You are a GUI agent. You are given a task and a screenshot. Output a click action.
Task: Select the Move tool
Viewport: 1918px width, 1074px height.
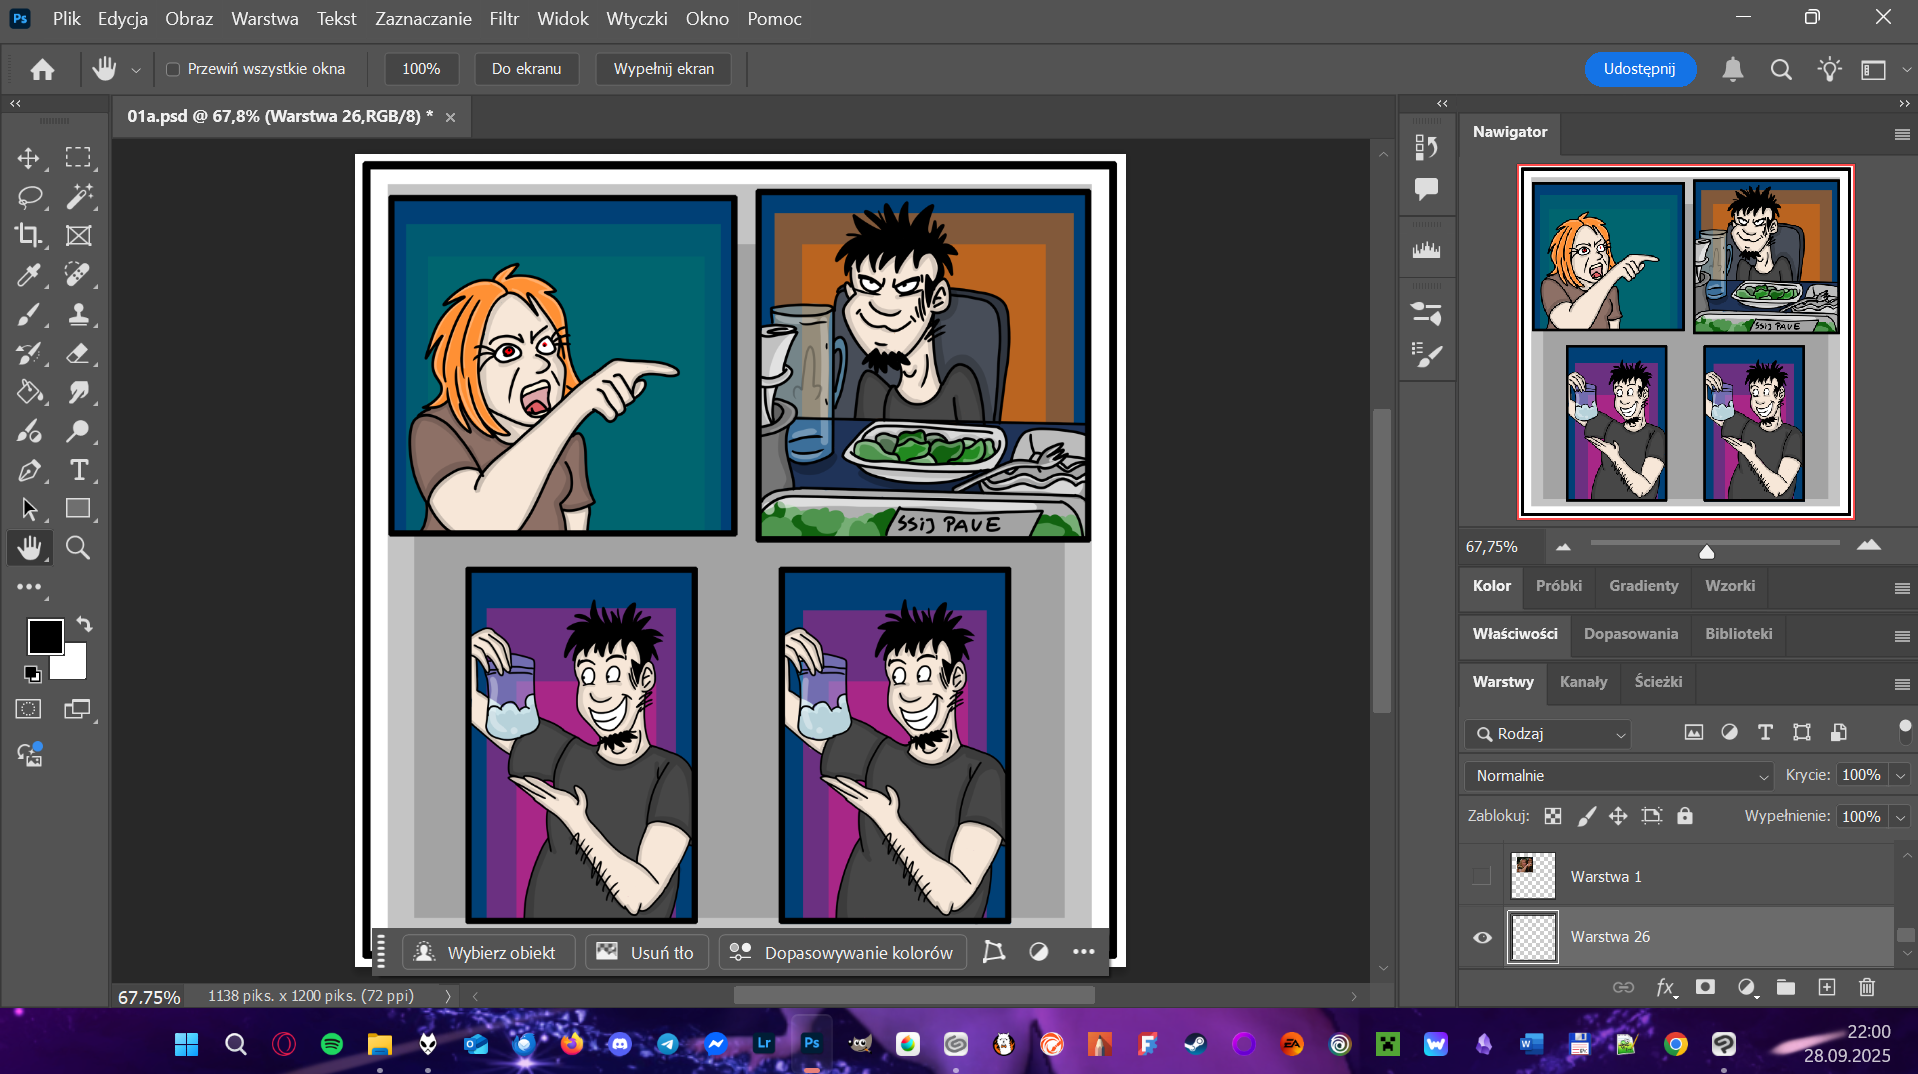(x=28, y=158)
